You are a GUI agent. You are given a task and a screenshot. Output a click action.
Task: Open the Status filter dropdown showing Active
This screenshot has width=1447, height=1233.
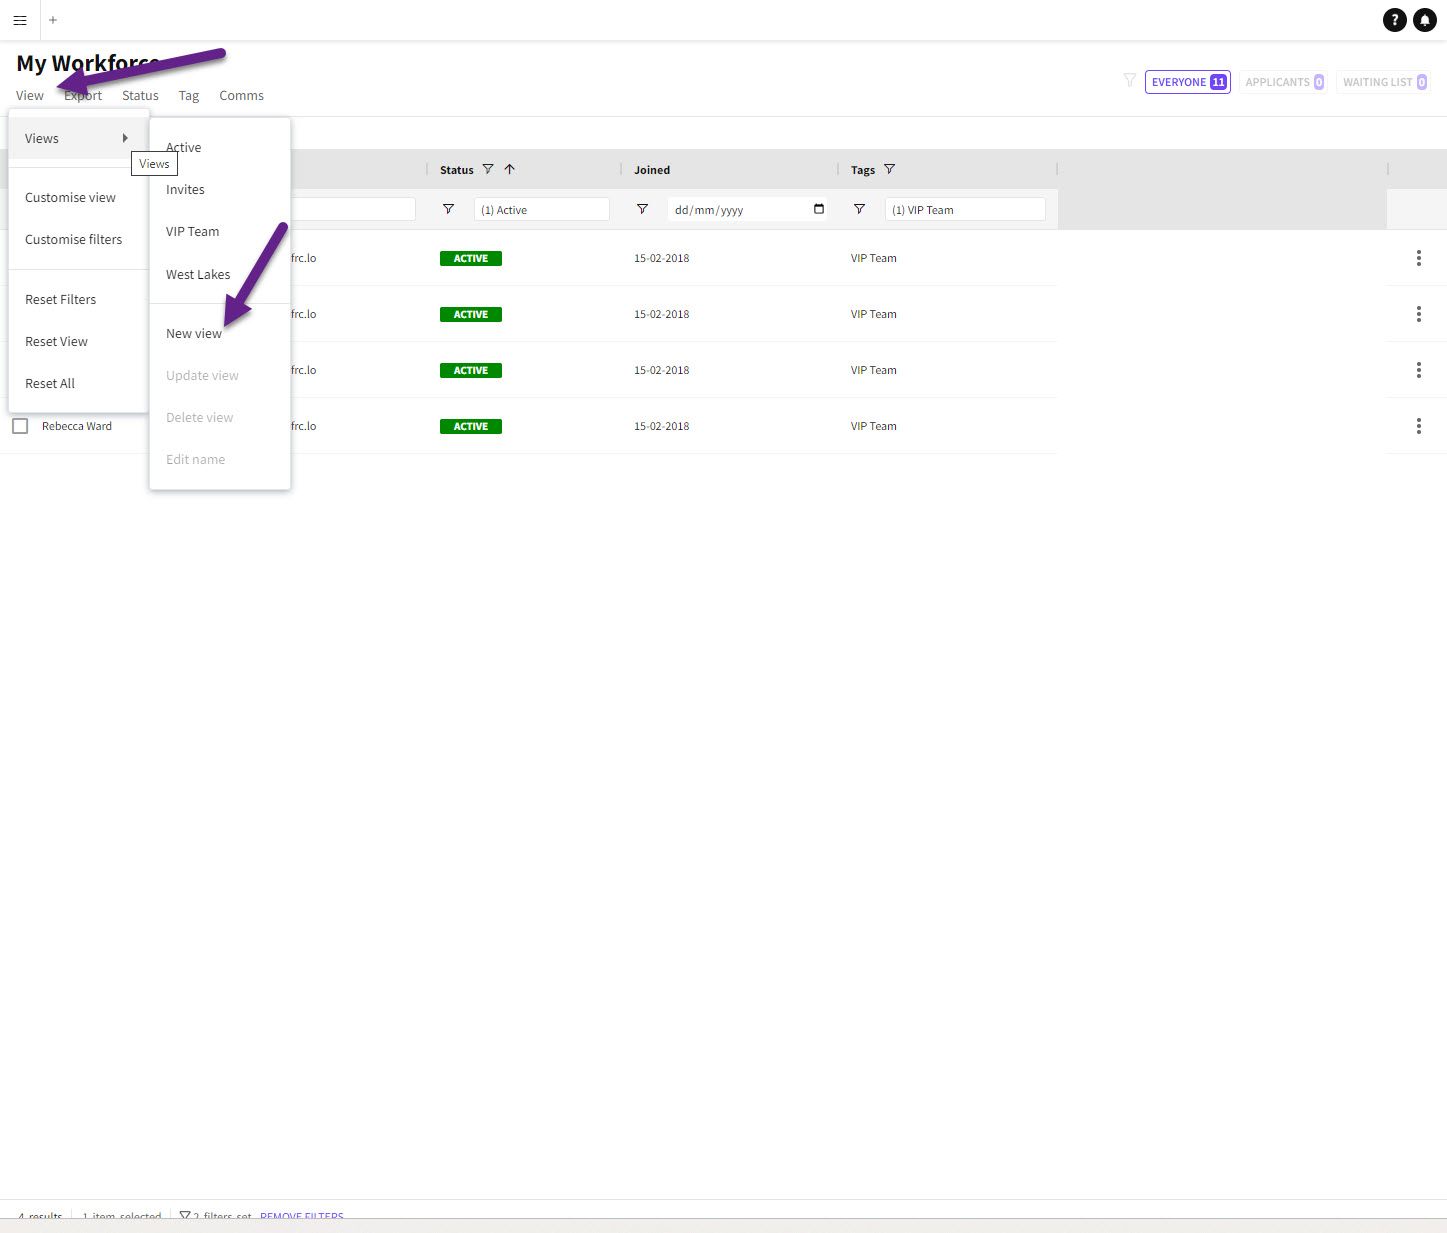pos(541,210)
